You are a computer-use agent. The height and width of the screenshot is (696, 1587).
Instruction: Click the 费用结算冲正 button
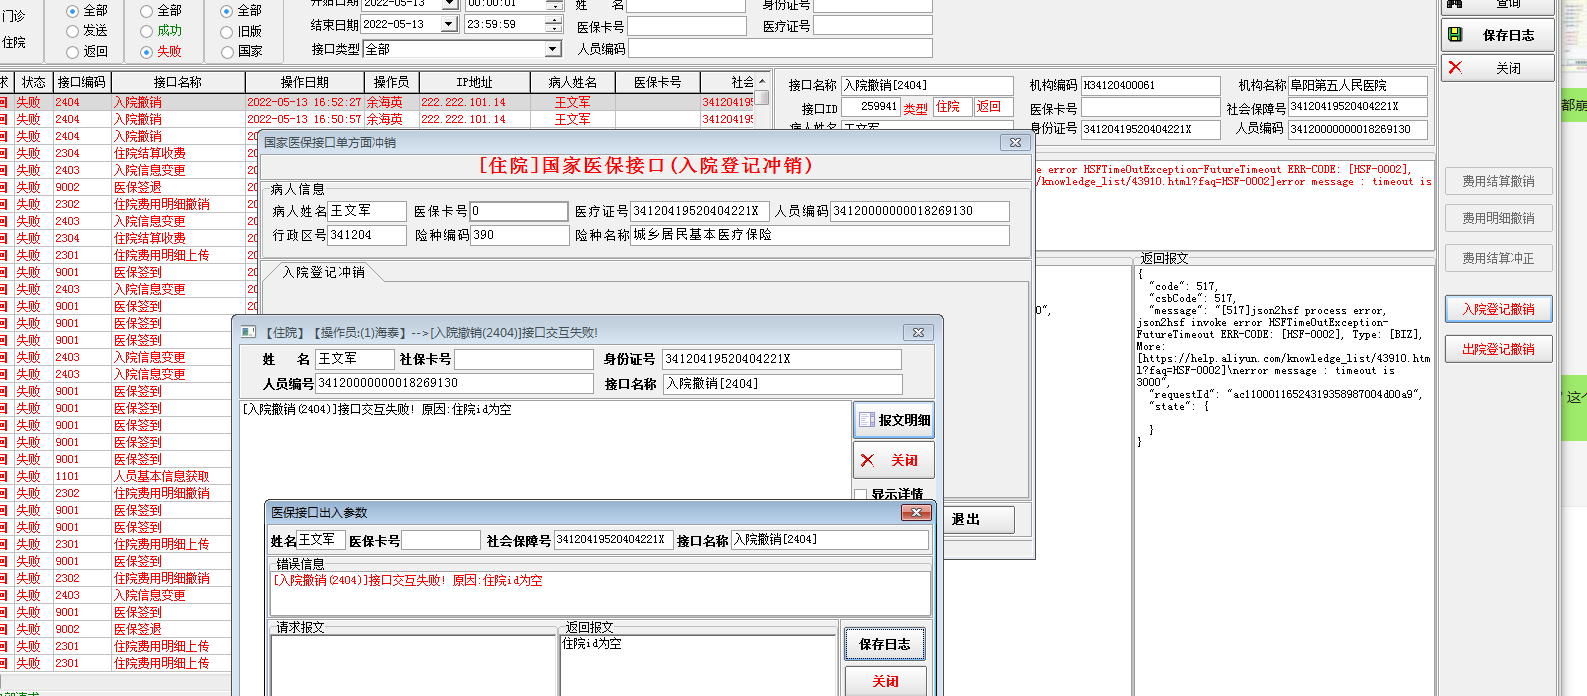click(x=1498, y=258)
